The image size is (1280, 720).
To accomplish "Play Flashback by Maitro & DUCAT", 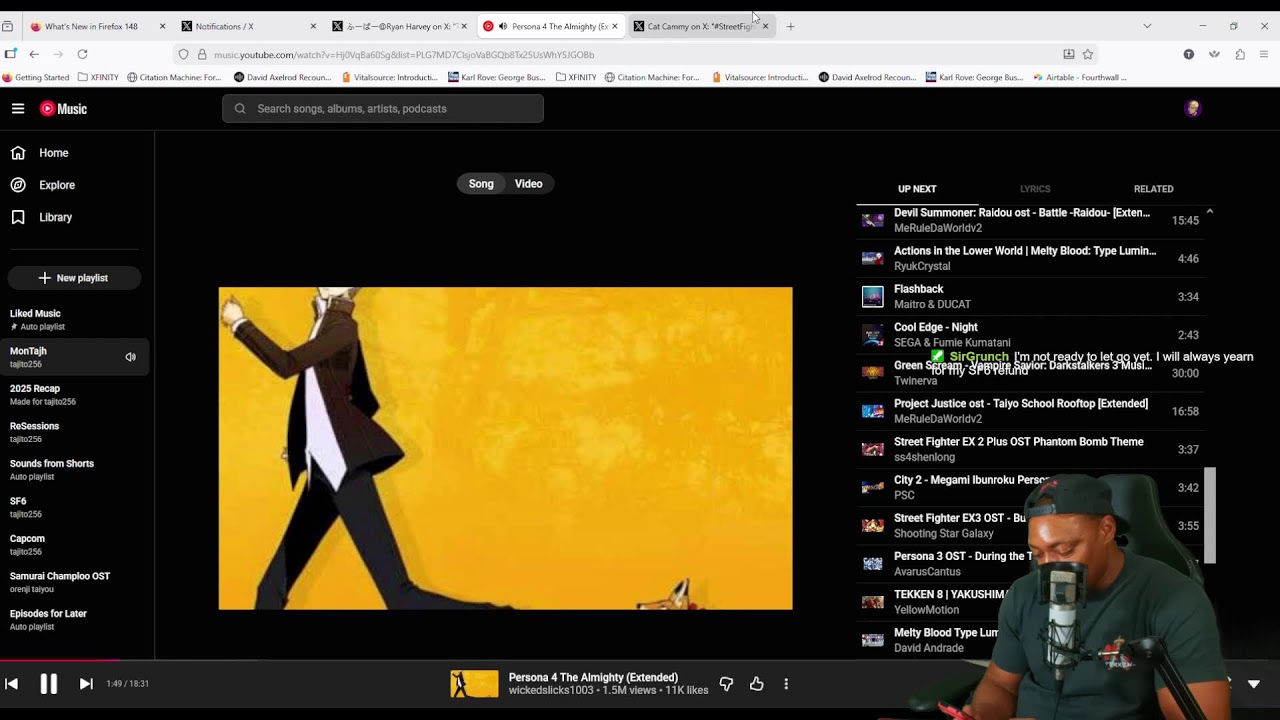I will (x=1030, y=297).
